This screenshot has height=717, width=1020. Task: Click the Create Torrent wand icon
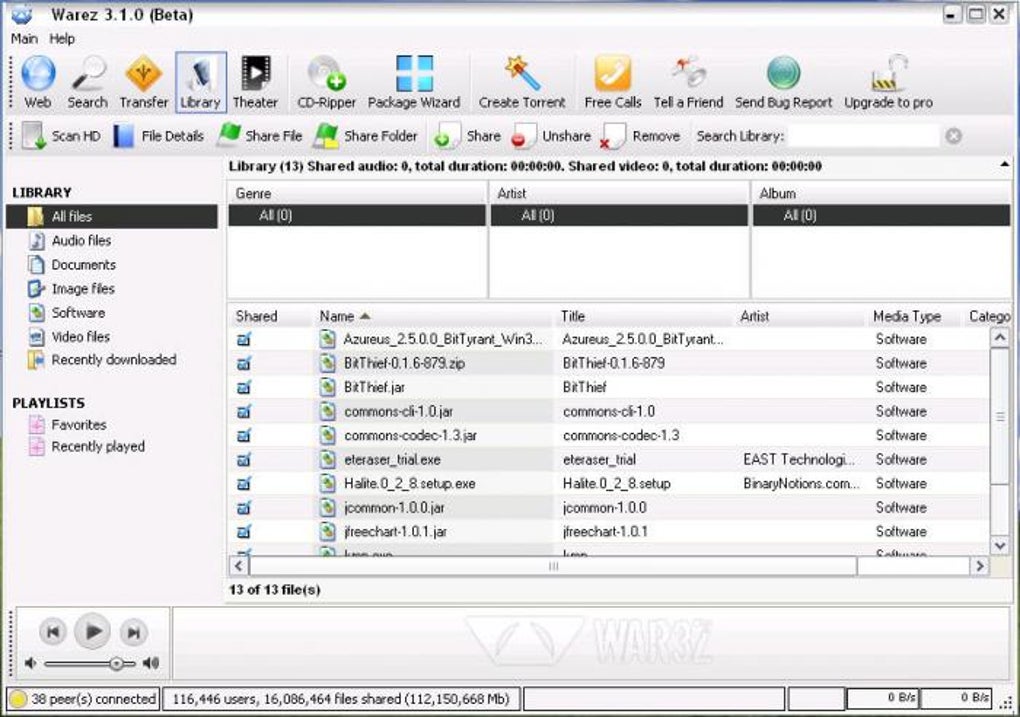coord(522,73)
